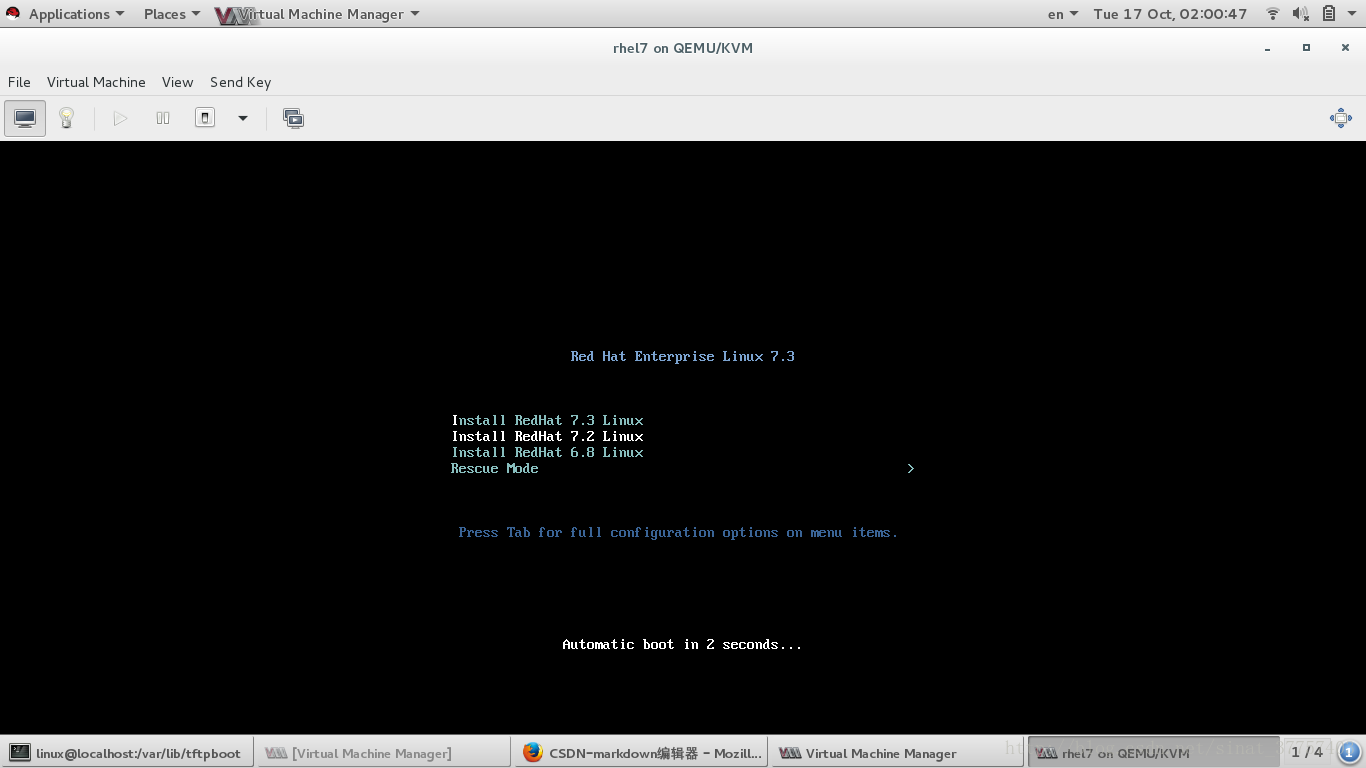Open Virtual Machine Manager app menu
This screenshot has width=1366, height=768.
[x=317, y=14]
